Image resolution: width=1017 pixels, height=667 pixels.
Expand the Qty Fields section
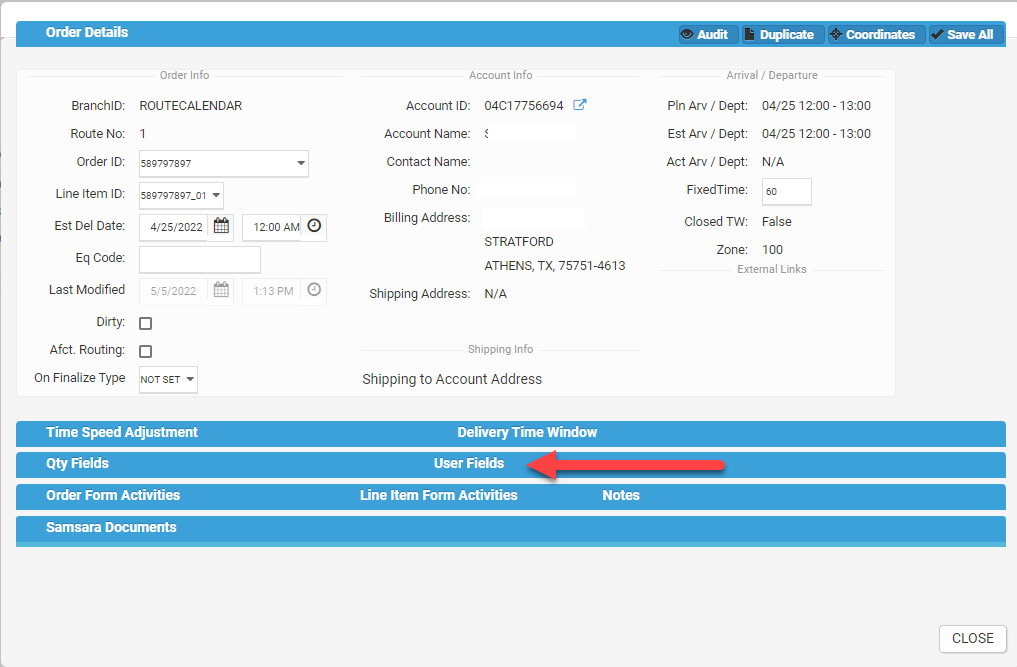pyautogui.click(x=77, y=463)
